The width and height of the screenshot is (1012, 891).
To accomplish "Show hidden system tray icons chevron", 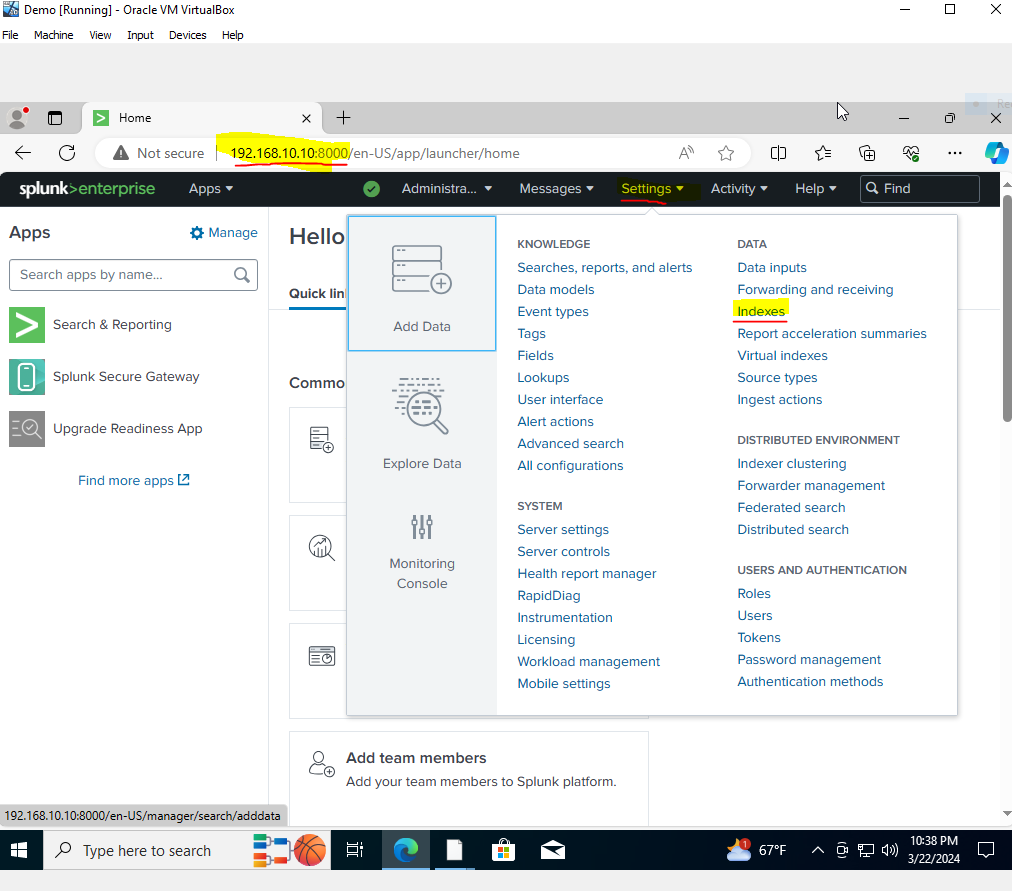I will click(x=817, y=850).
